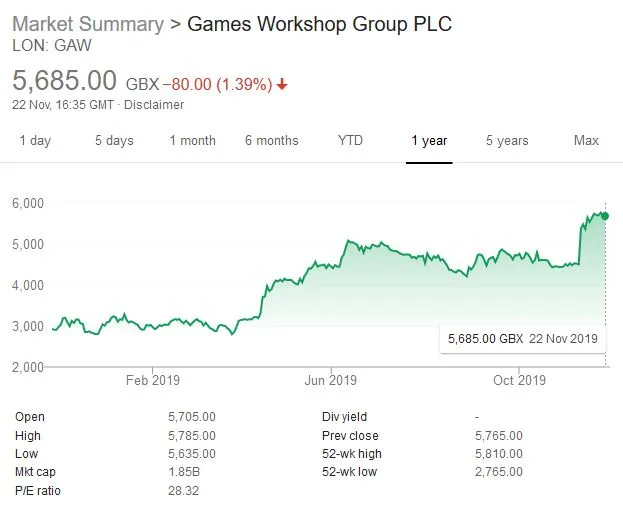The image size is (623, 513).
Task: Click the green data point on chart
Action: click(x=605, y=216)
